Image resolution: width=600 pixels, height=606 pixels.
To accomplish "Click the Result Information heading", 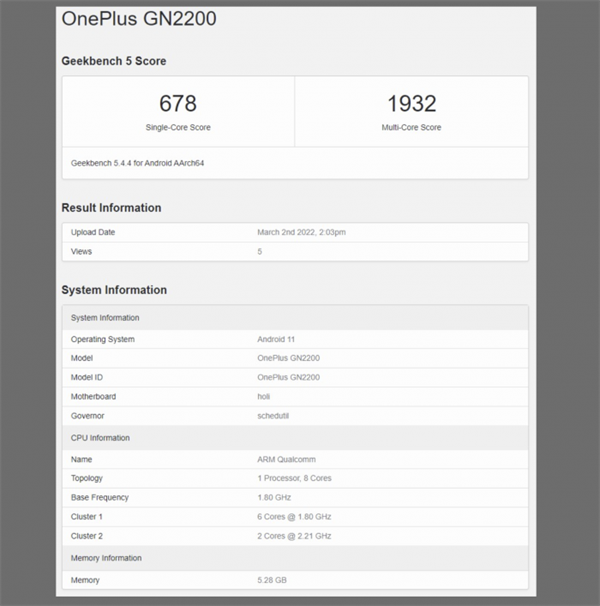I will click(x=111, y=208).
